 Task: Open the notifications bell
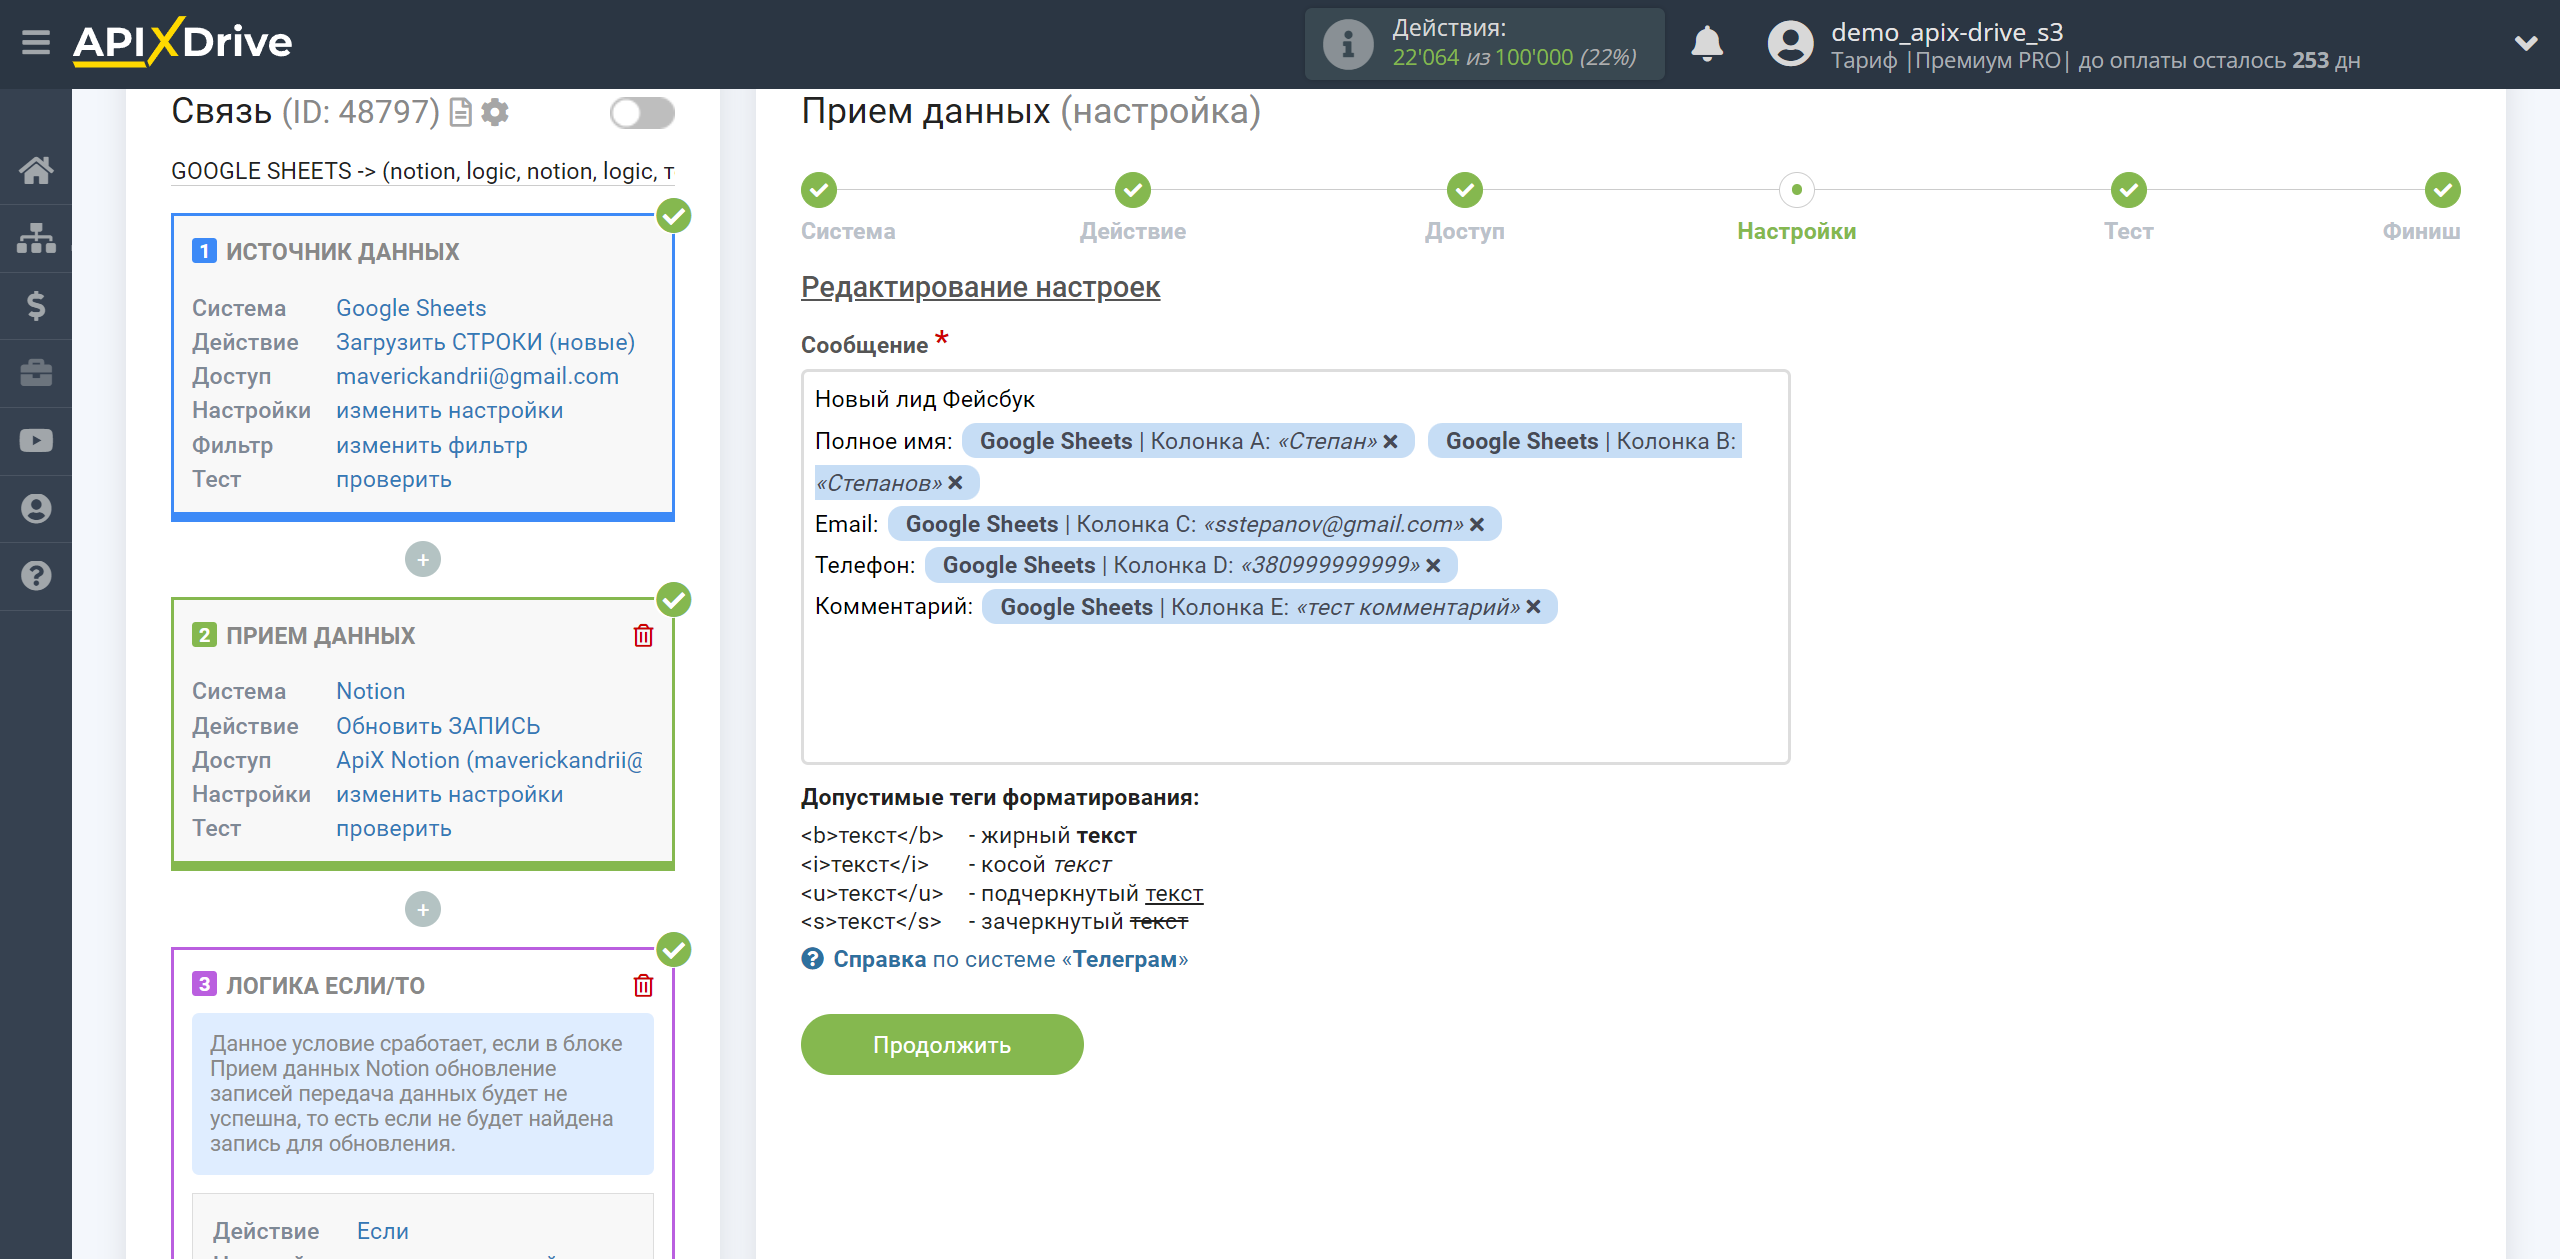[x=1707, y=44]
